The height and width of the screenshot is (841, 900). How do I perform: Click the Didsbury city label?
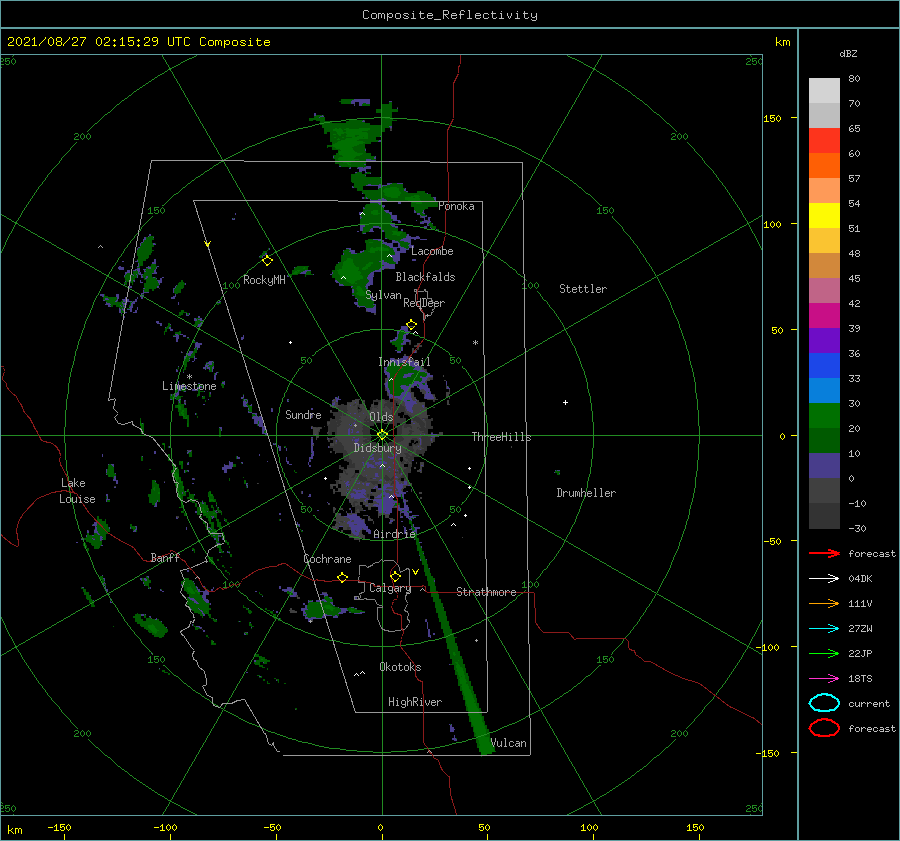tap(378, 448)
